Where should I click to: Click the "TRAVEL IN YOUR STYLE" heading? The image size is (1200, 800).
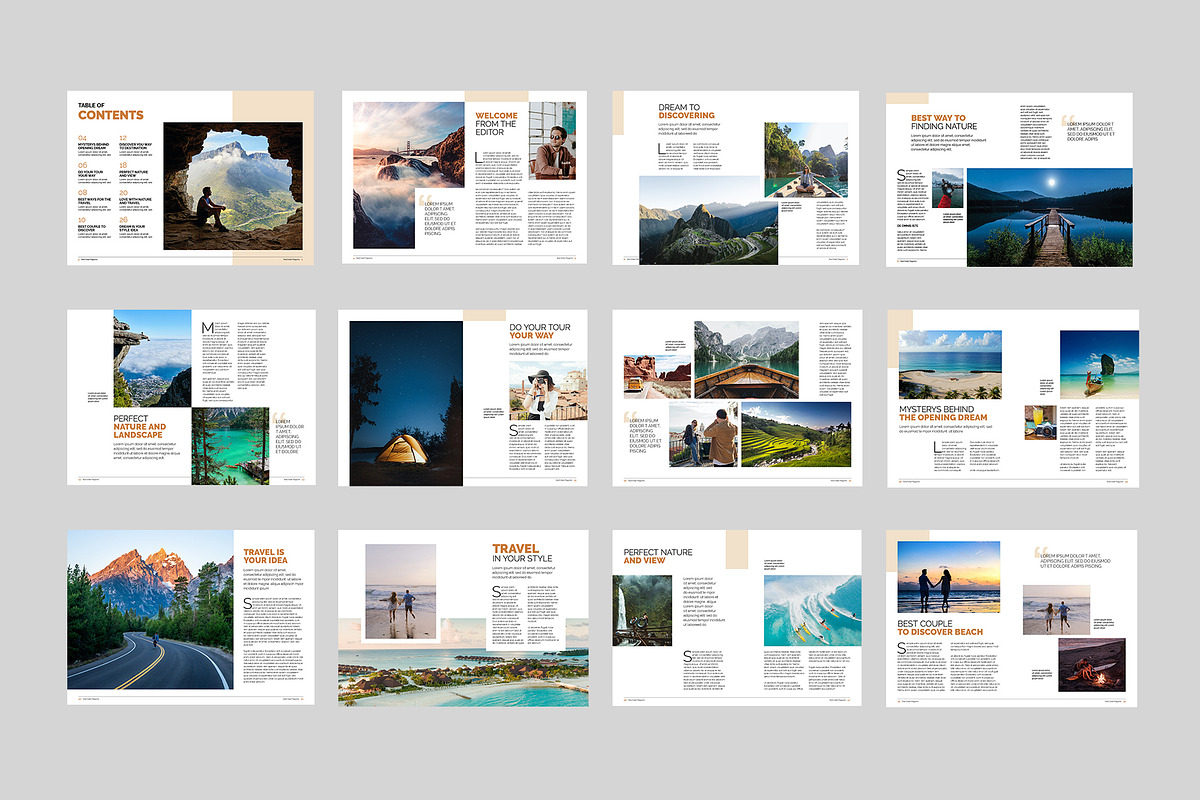522,554
